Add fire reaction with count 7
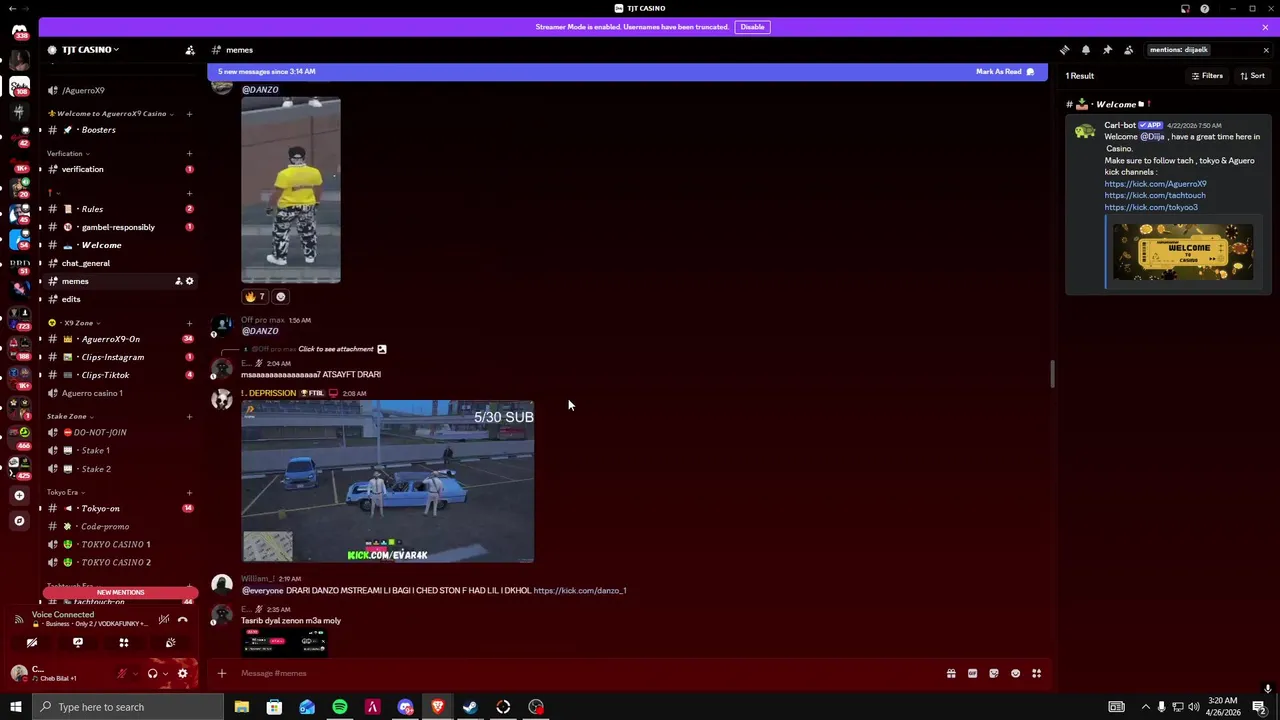1280x720 pixels. (x=255, y=297)
